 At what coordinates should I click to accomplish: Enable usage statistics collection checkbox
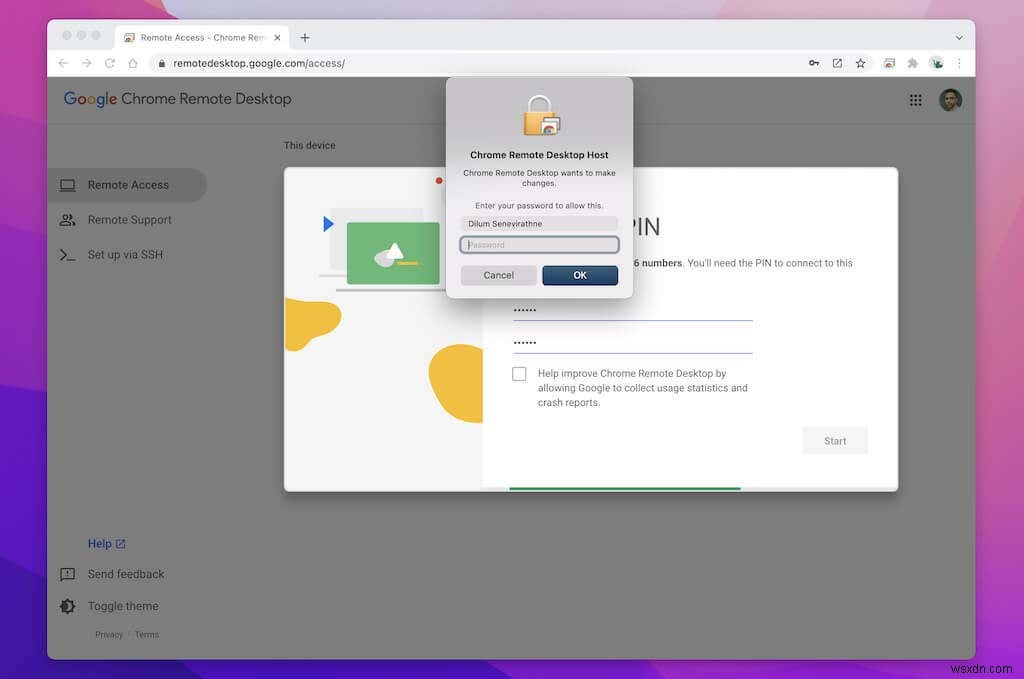click(519, 373)
